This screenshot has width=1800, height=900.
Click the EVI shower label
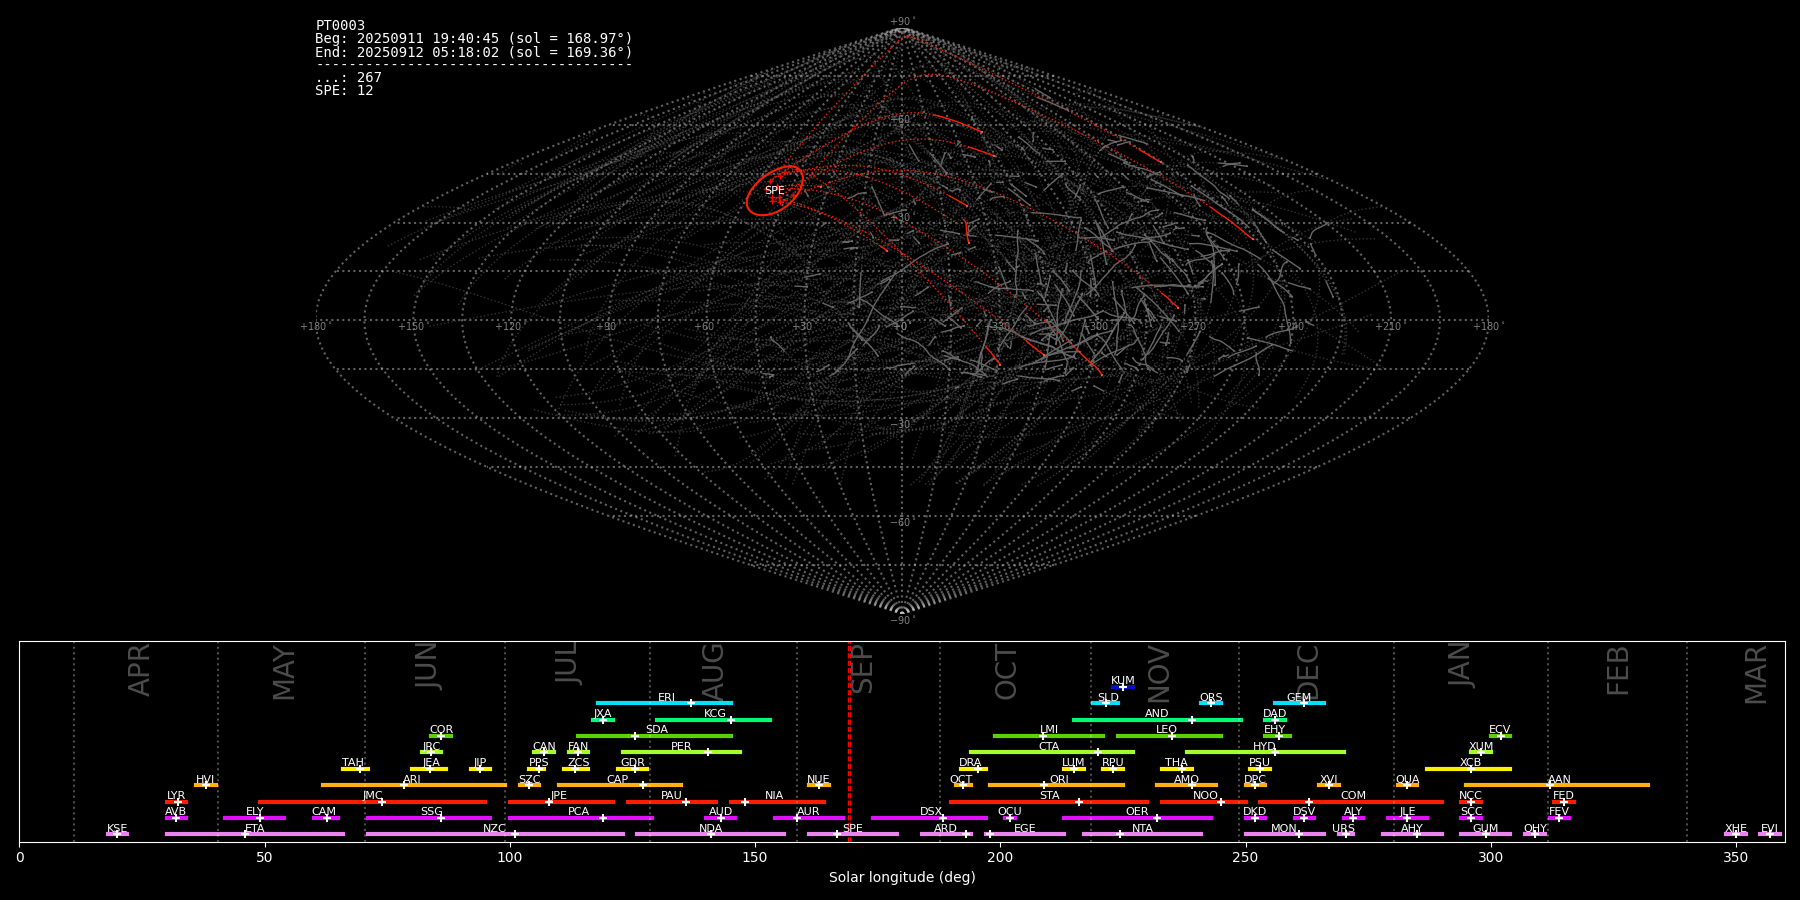[1769, 828]
